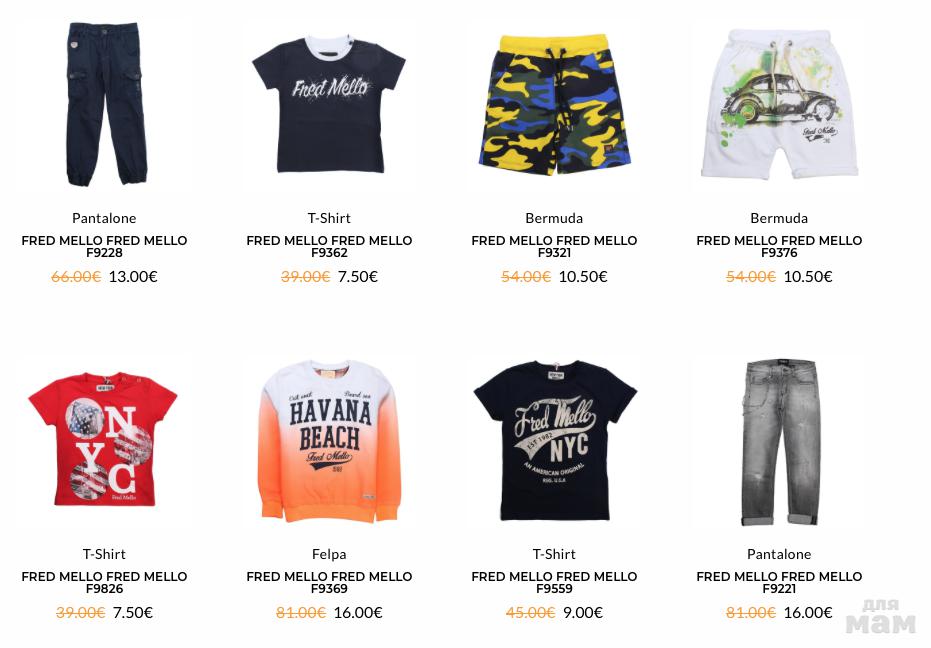View the white car-print Bermuda shorts photo

click(x=779, y=104)
